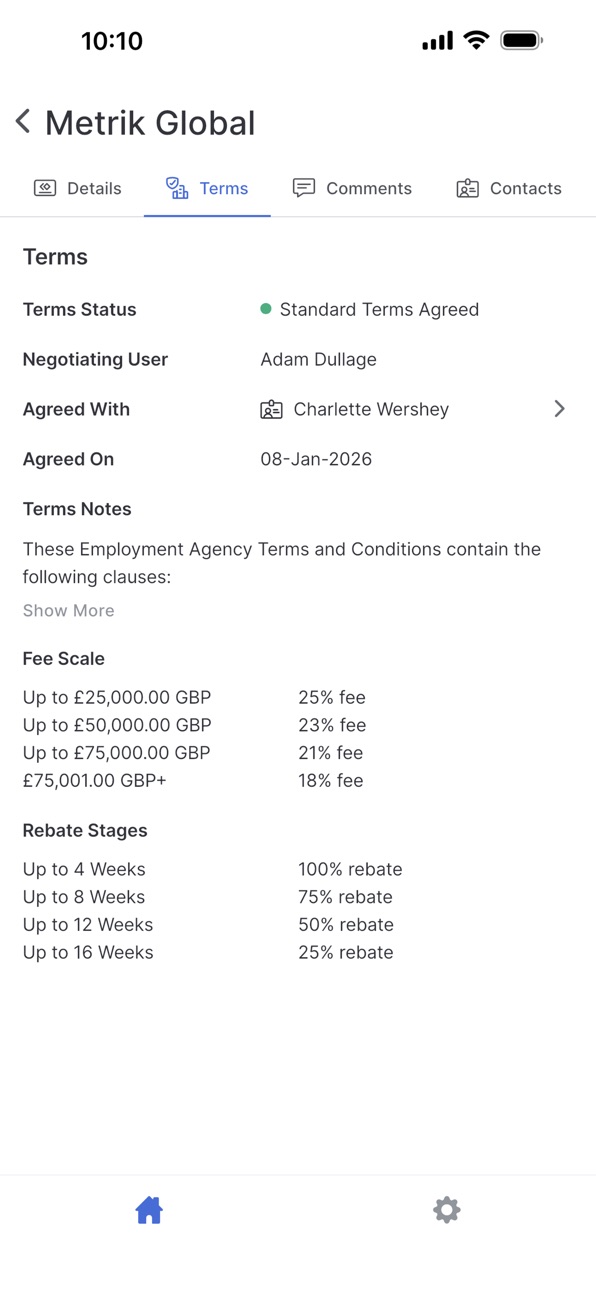Tap the Standard Terms Agreed status text

[379, 309]
